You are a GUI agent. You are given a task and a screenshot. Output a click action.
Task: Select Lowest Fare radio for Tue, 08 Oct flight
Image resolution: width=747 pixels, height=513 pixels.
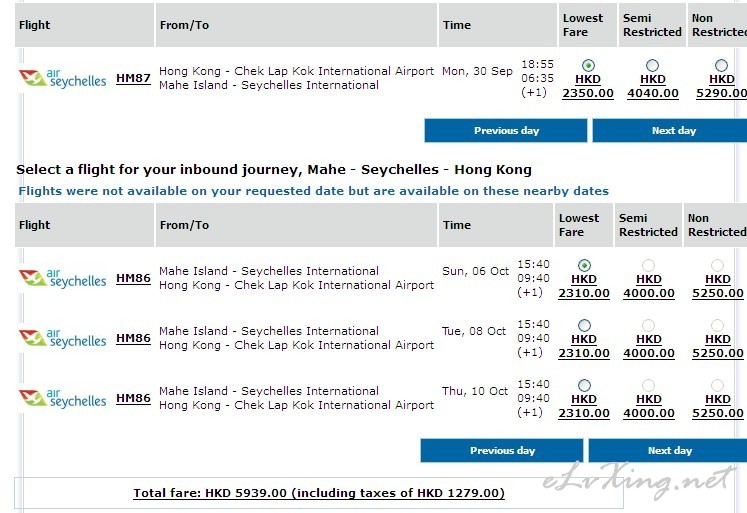[x=584, y=325]
